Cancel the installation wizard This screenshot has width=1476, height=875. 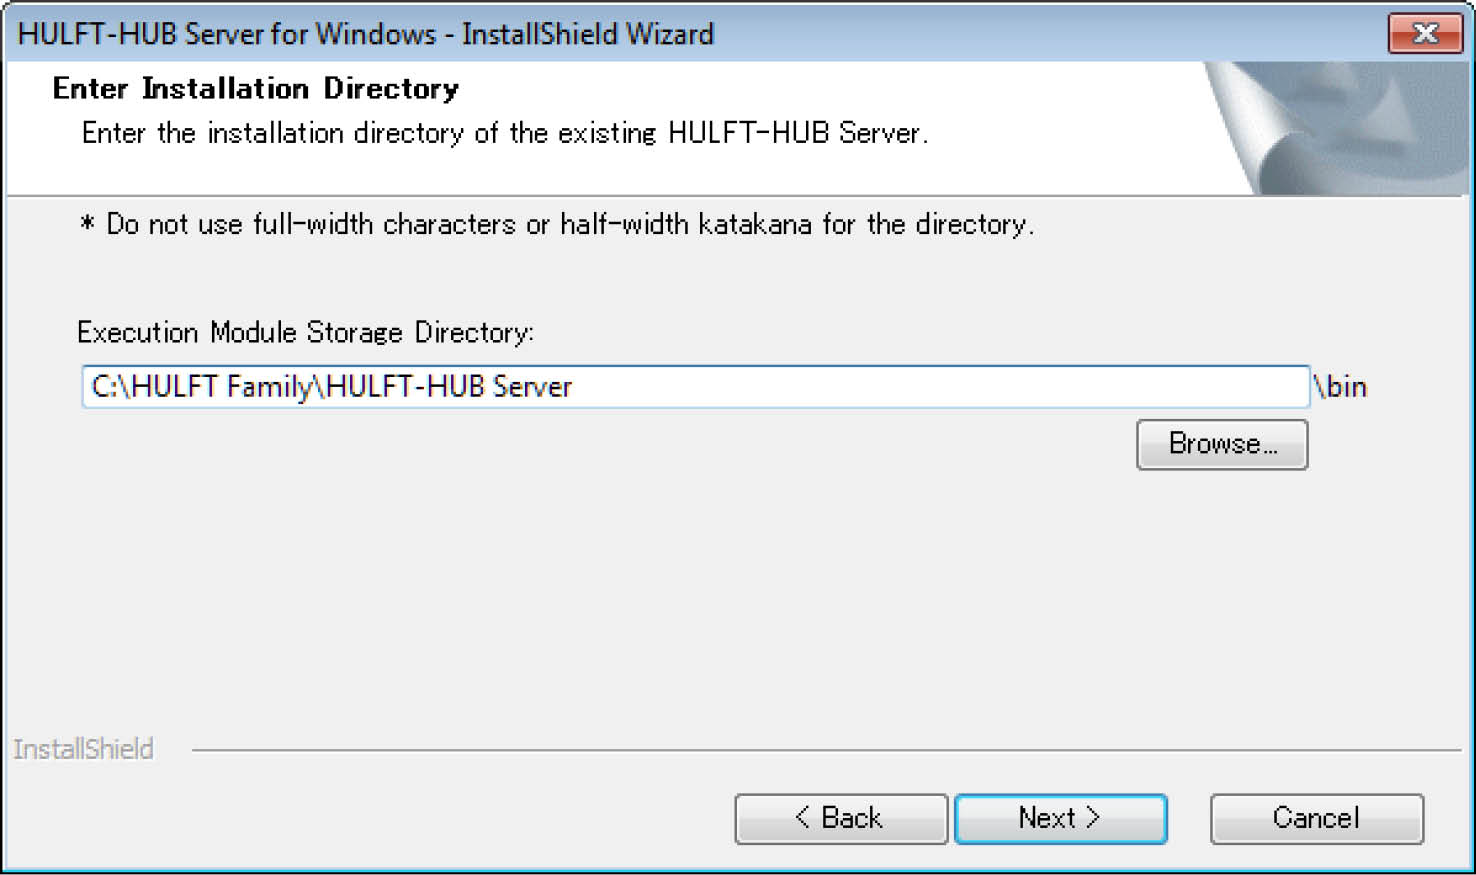coord(1316,818)
